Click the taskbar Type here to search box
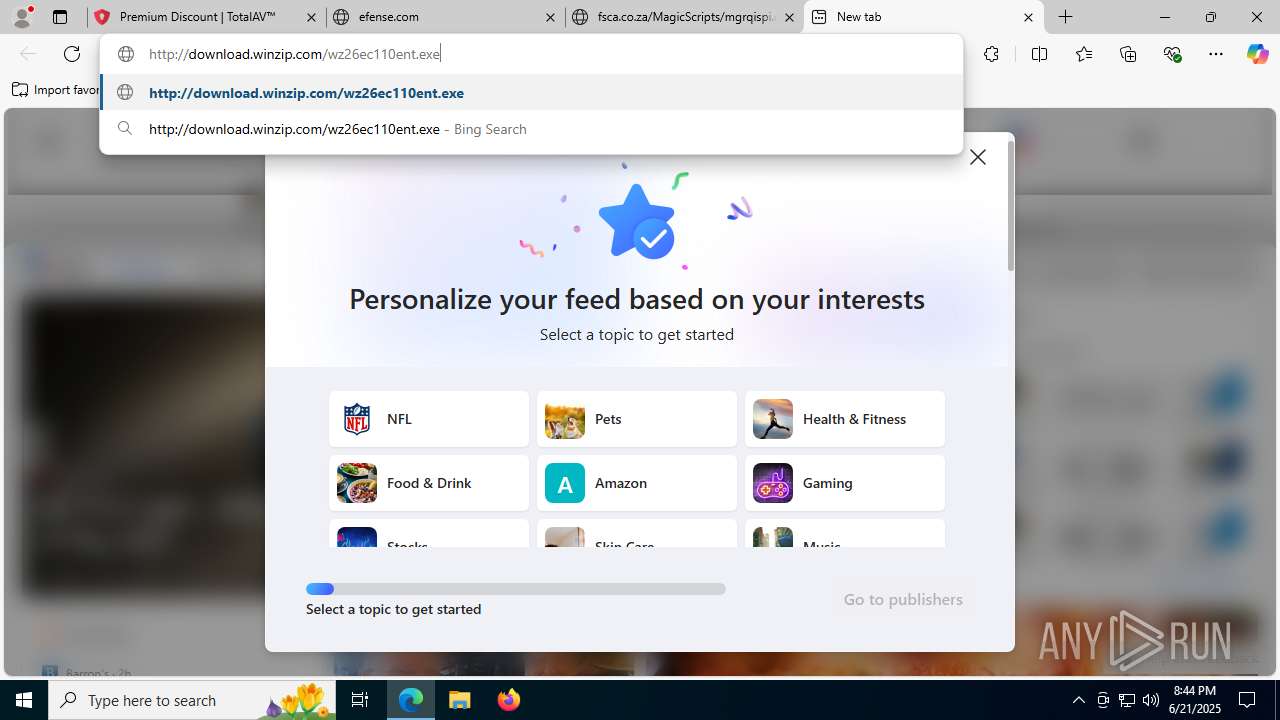The width and height of the screenshot is (1280, 720). pyautogui.click(x=193, y=700)
